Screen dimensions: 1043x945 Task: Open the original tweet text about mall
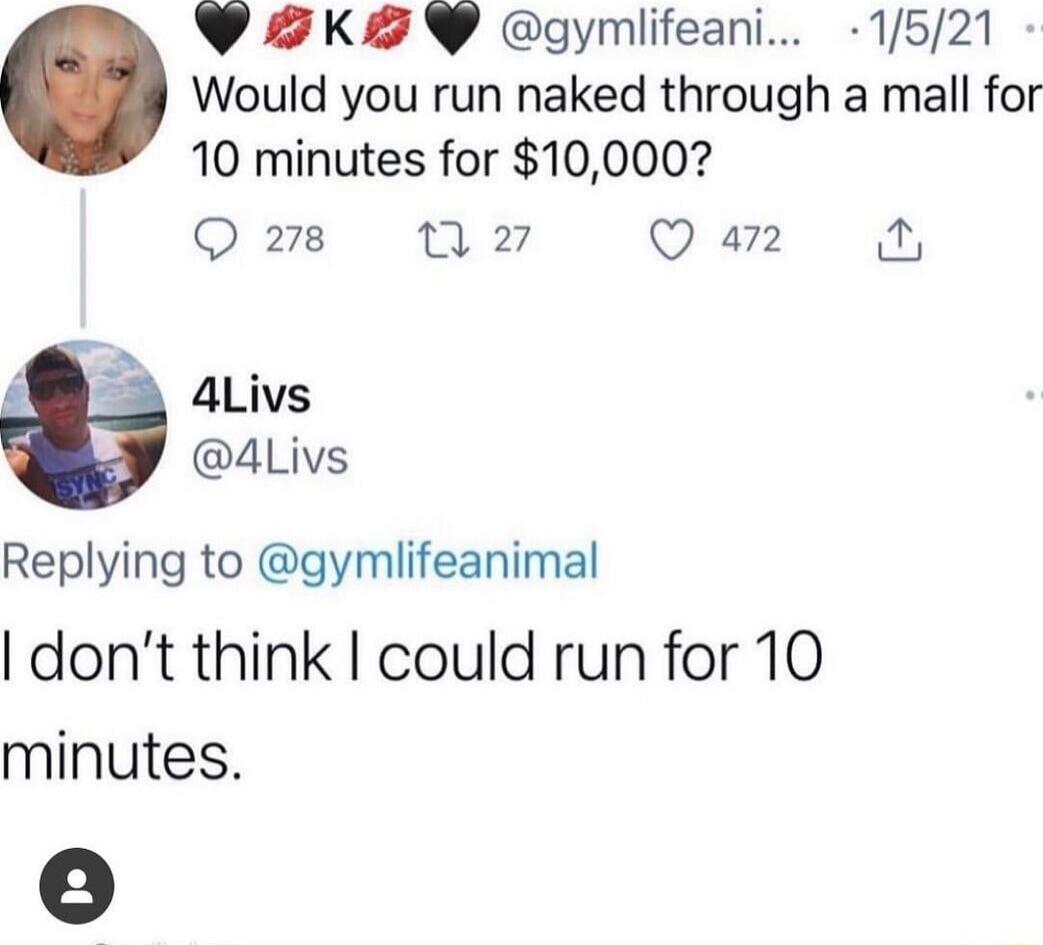pos(615,128)
